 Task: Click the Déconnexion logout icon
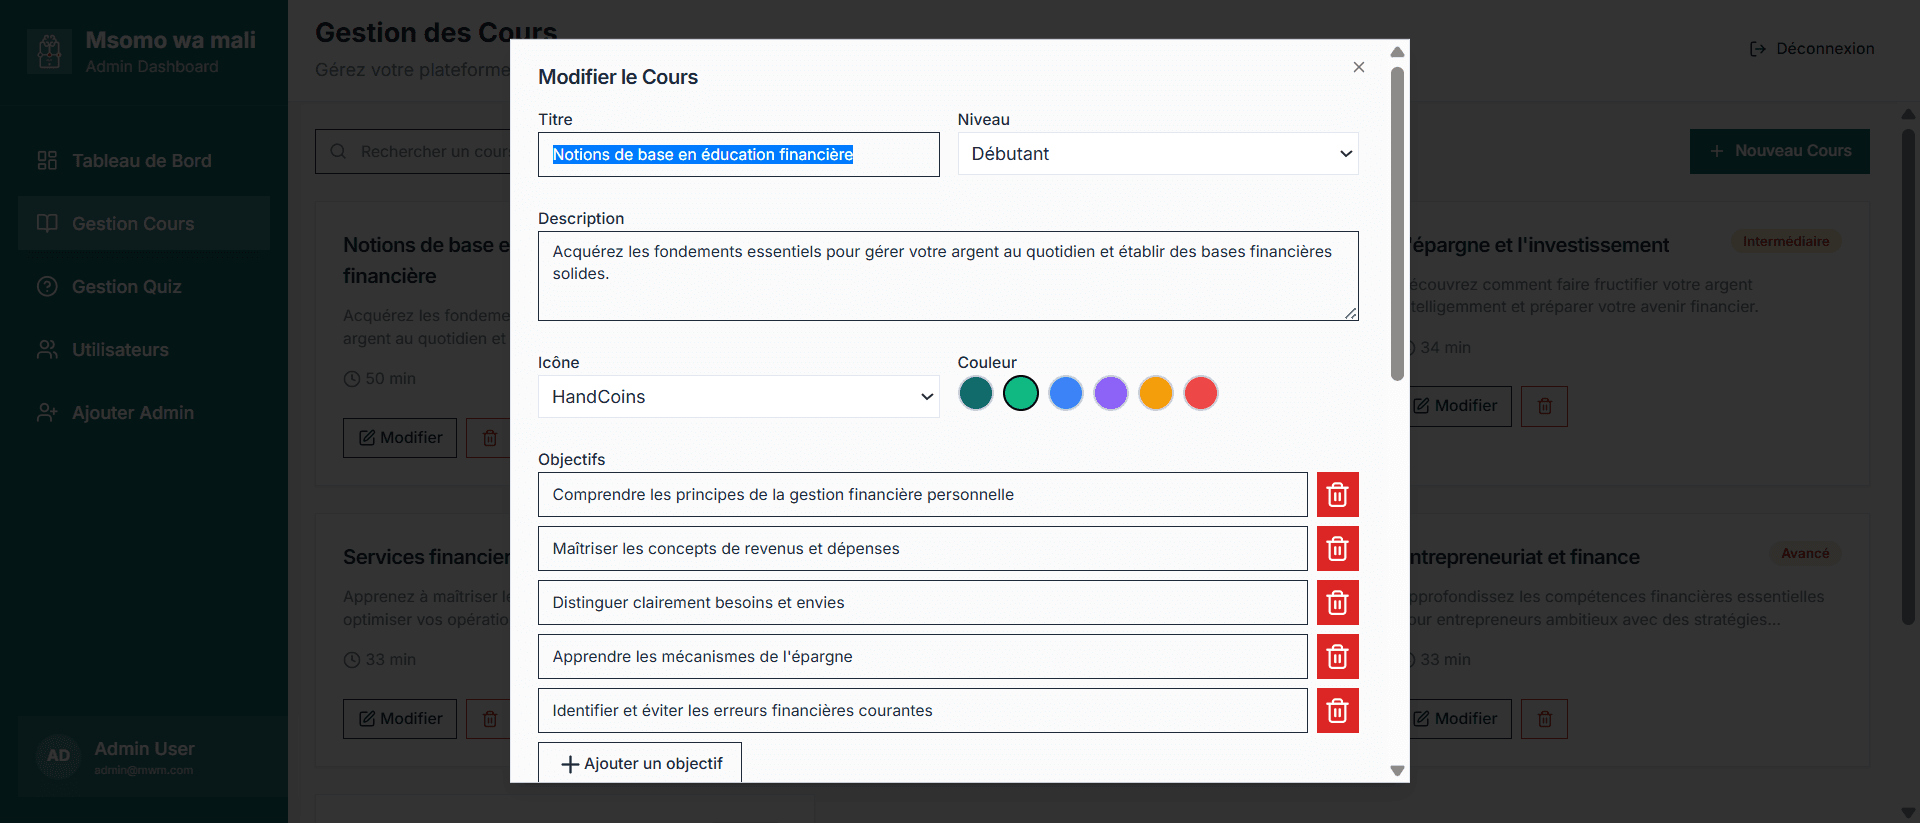point(1757,49)
